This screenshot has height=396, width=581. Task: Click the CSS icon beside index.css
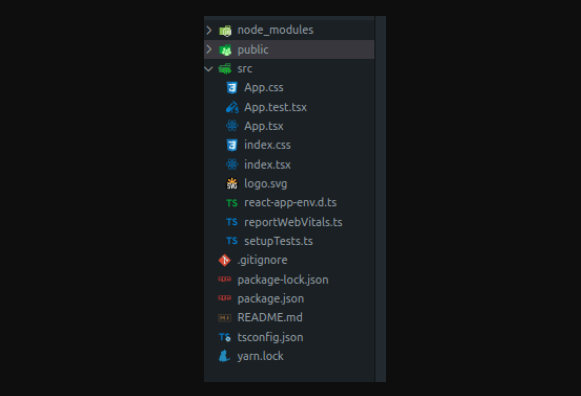(232, 145)
